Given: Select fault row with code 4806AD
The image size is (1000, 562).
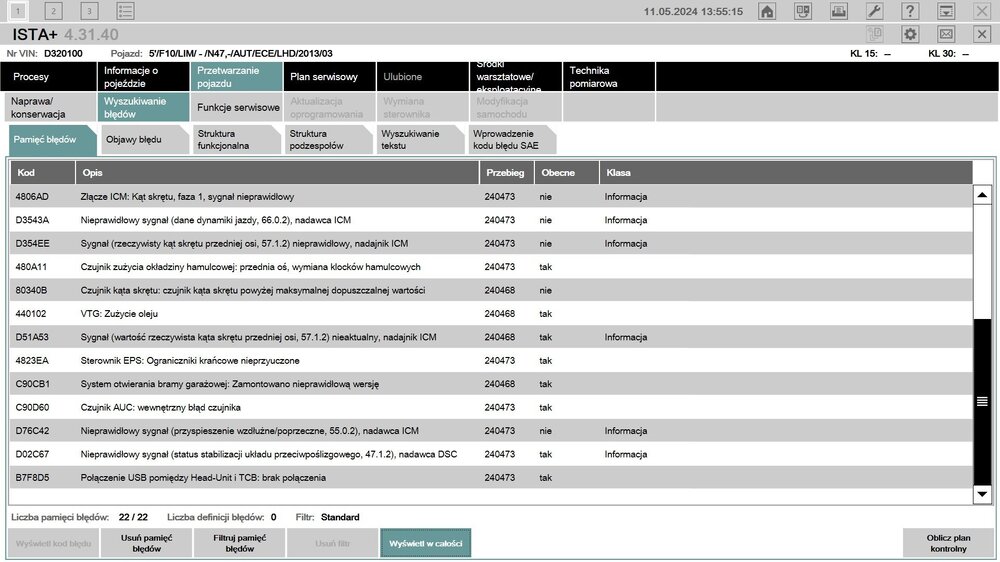Looking at the screenshot, I should click(491, 196).
